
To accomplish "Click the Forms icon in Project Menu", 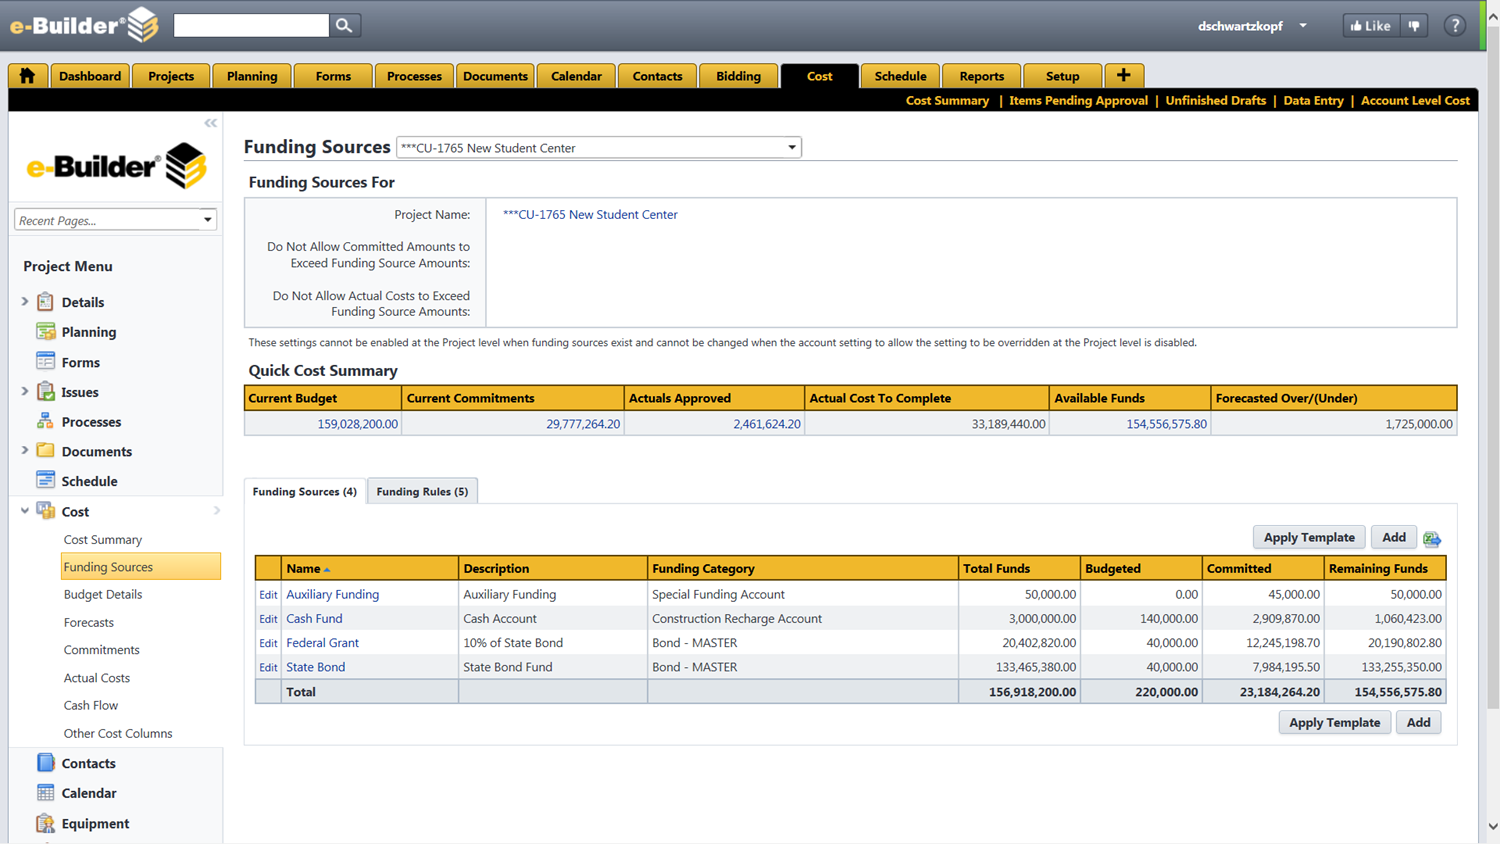I will (x=46, y=362).
